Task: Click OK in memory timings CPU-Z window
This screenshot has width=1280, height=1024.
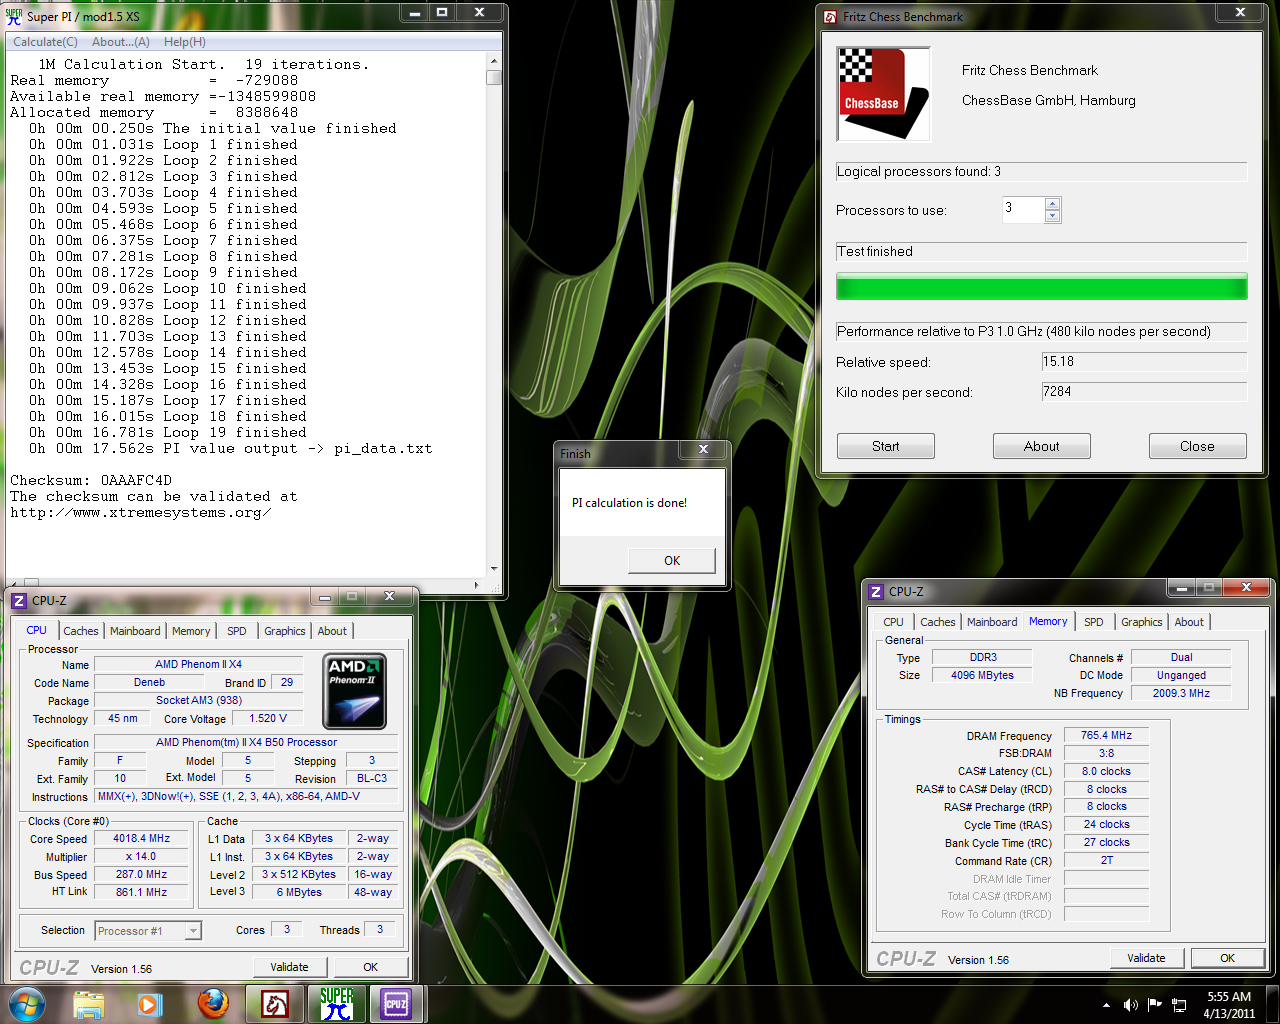Action: point(1227,958)
